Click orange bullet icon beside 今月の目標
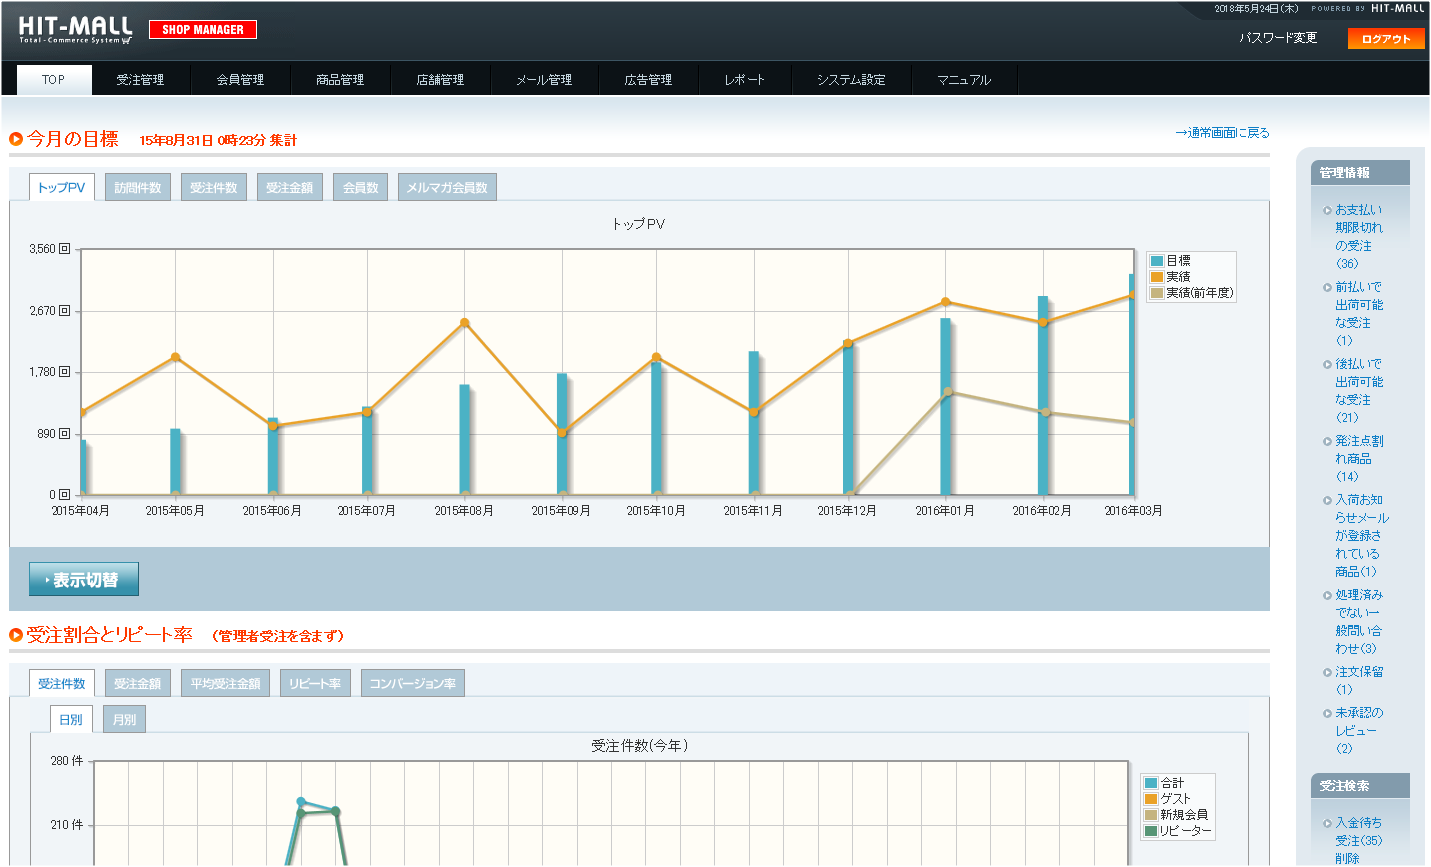 pos(16,139)
